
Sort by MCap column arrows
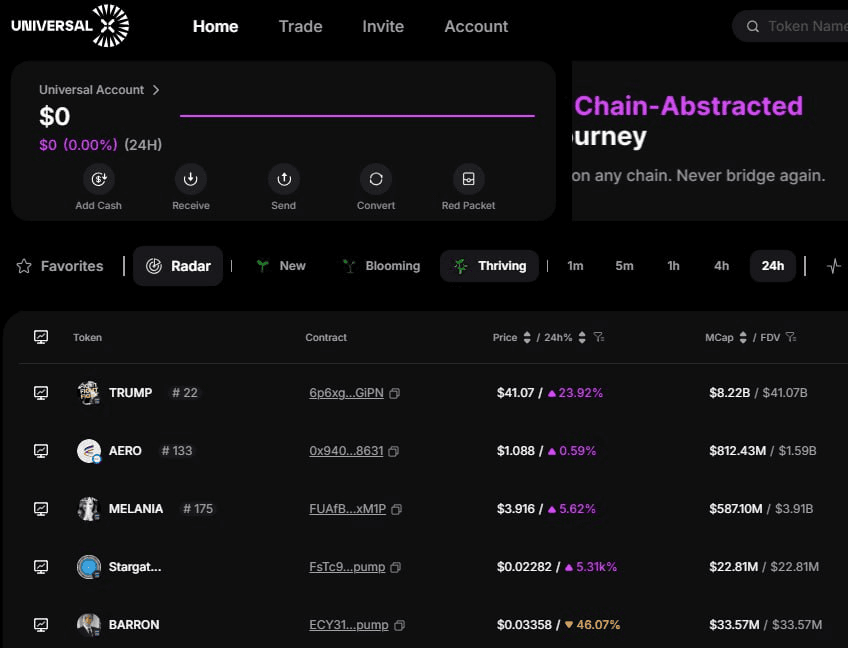point(743,337)
